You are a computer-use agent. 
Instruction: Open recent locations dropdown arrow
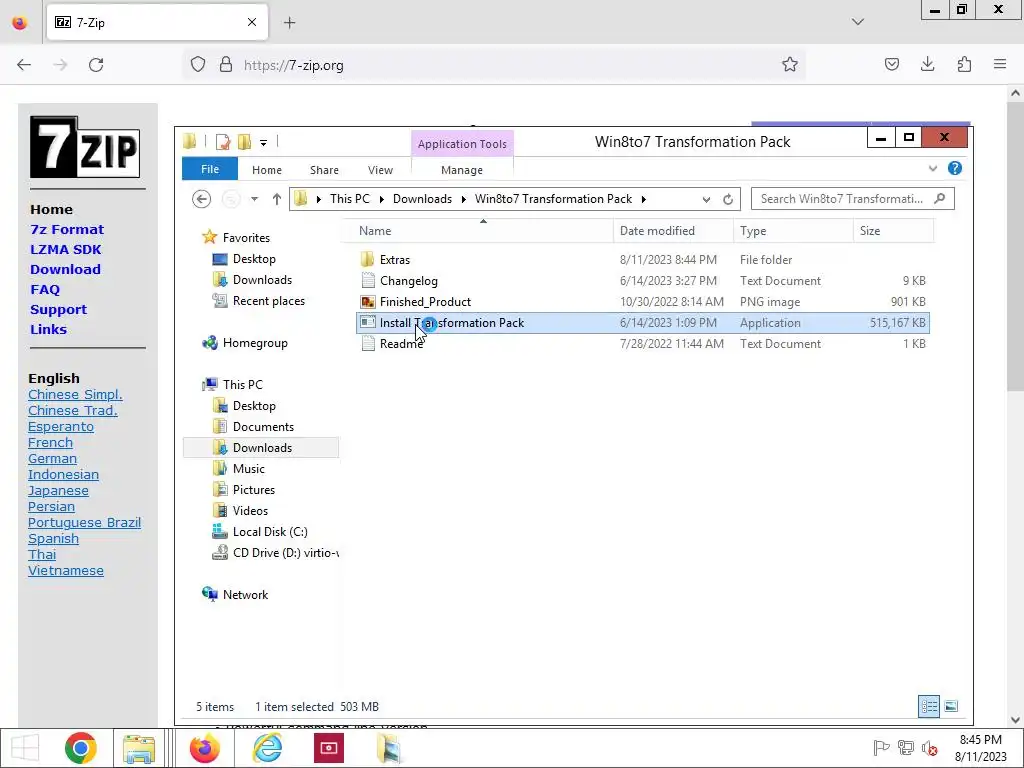(255, 199)
